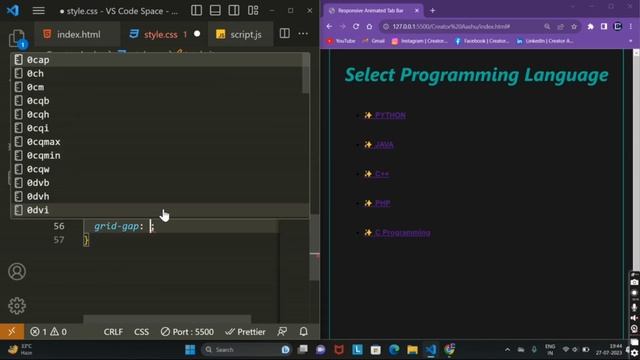This screenshot has width=640, height=360.
Task: Click the PYTHON link on the page
Action: point(390,116)
